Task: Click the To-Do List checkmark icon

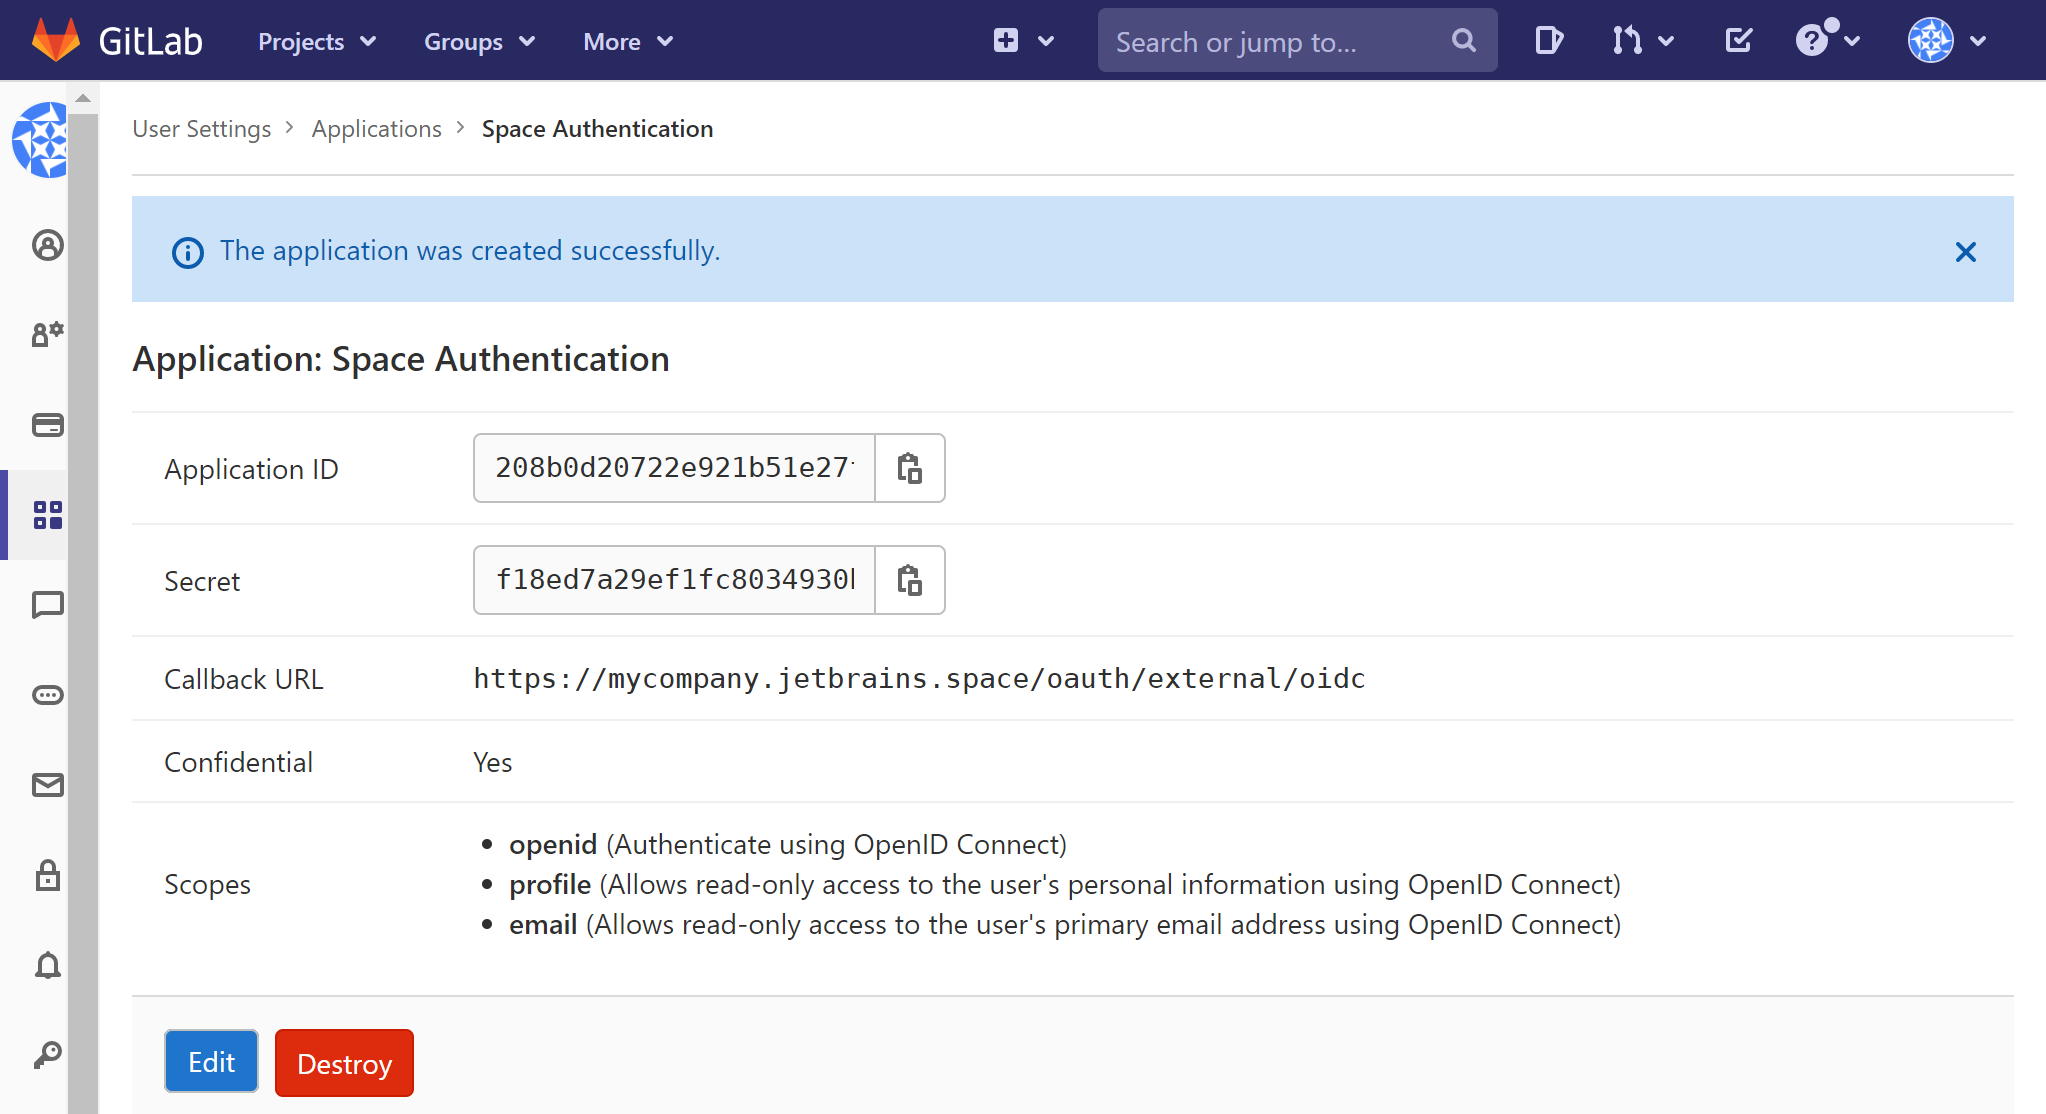Action: coord(1739,40)
